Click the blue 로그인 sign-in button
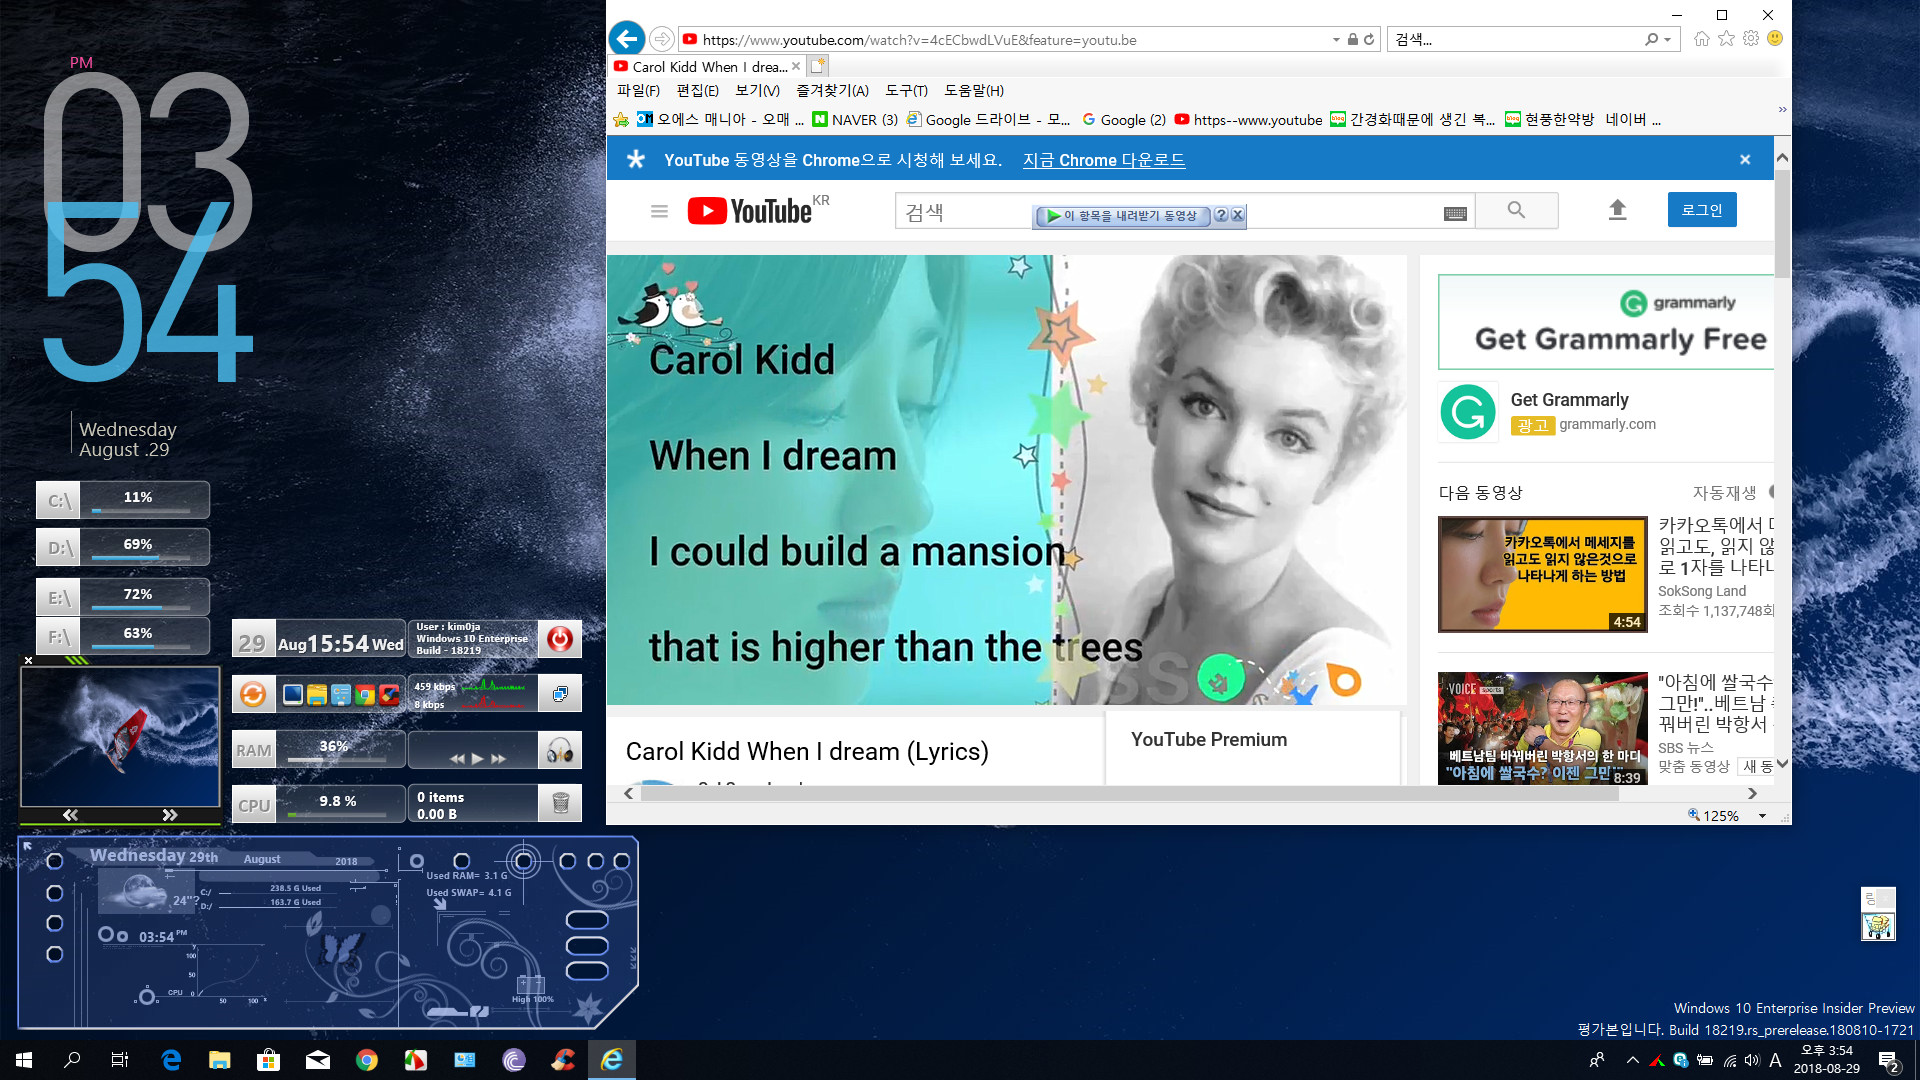Screen dimensions: 1920x1080 point(1702,210)
